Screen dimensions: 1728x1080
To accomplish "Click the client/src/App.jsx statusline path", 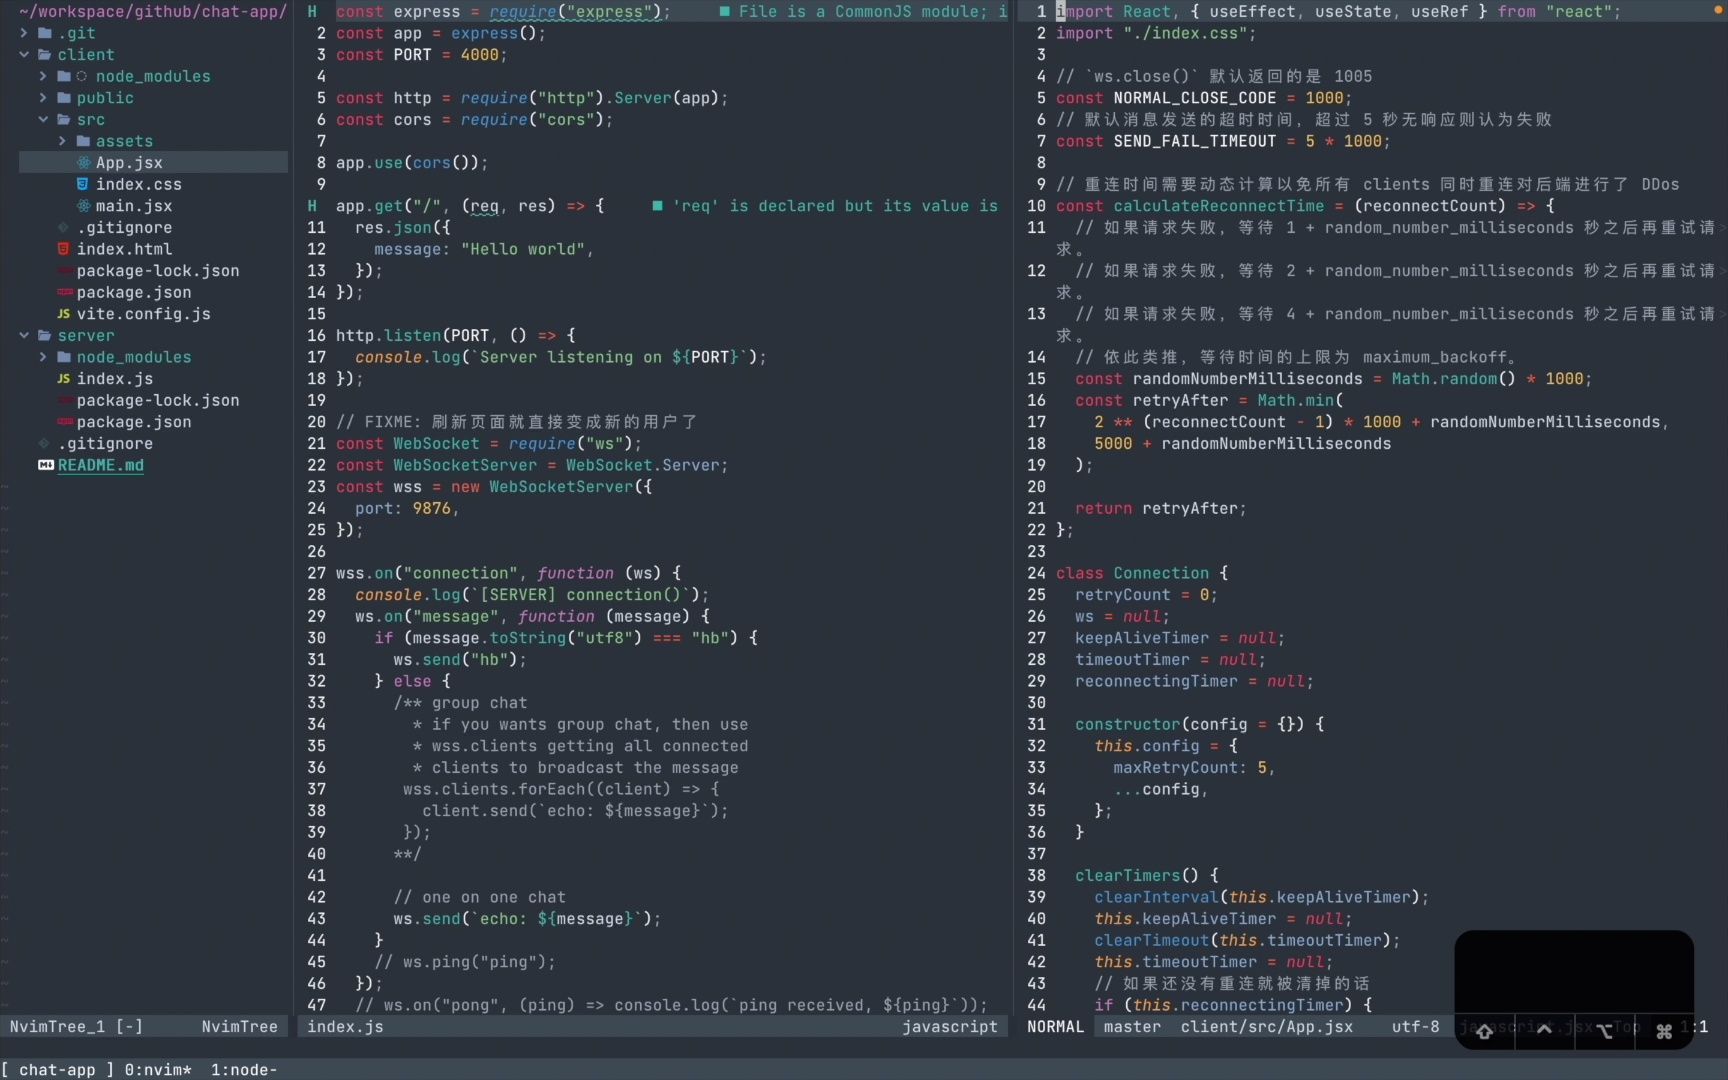I will pos(1266,1027).
